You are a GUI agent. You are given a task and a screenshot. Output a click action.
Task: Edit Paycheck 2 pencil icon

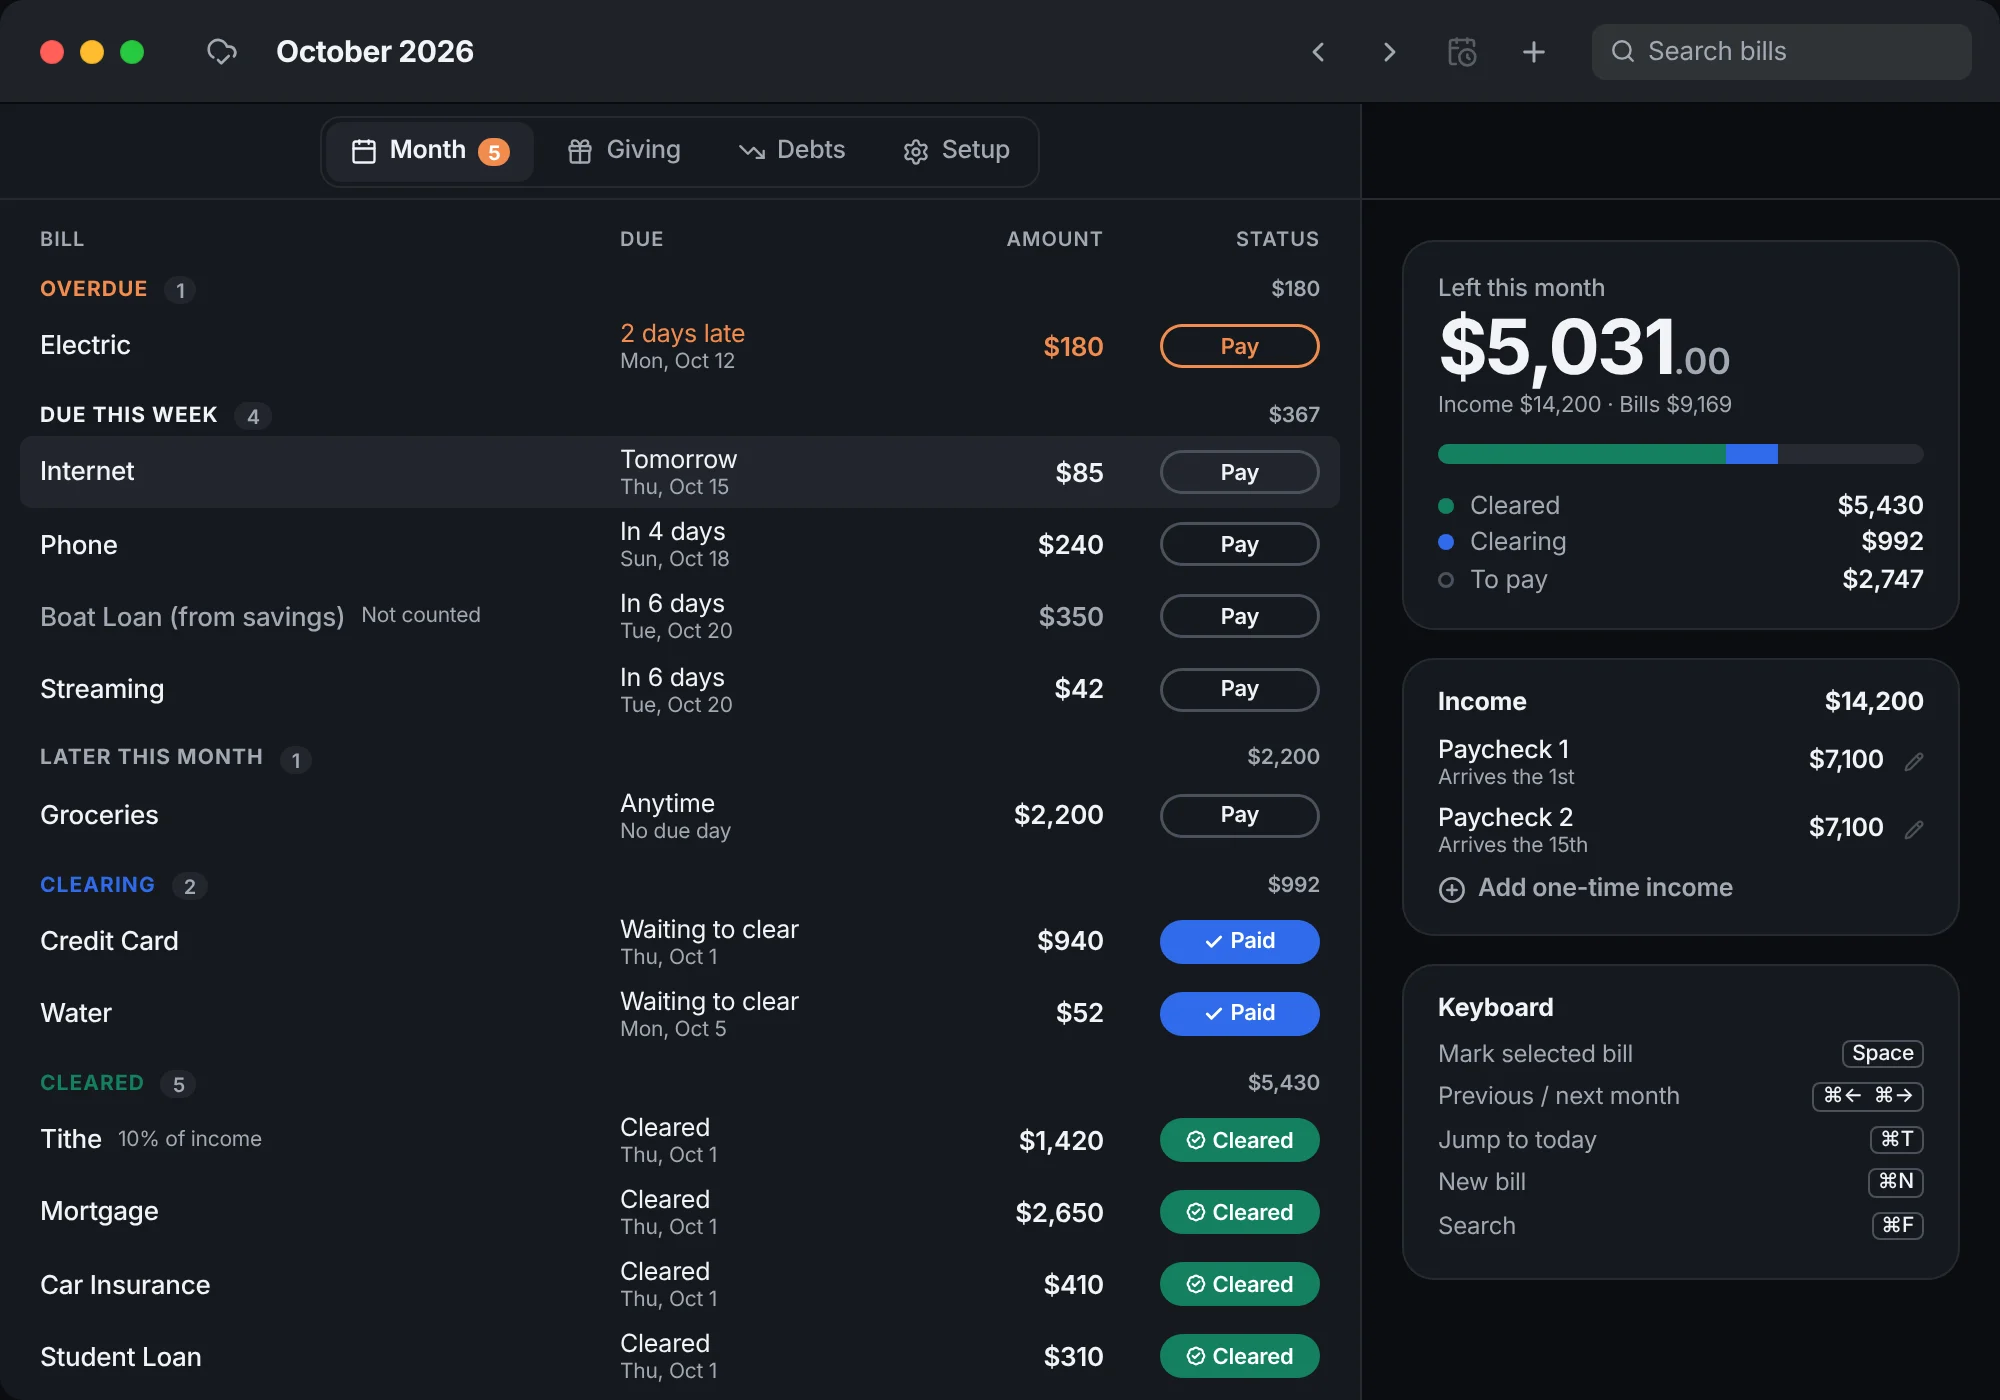tap(1914, 829)
